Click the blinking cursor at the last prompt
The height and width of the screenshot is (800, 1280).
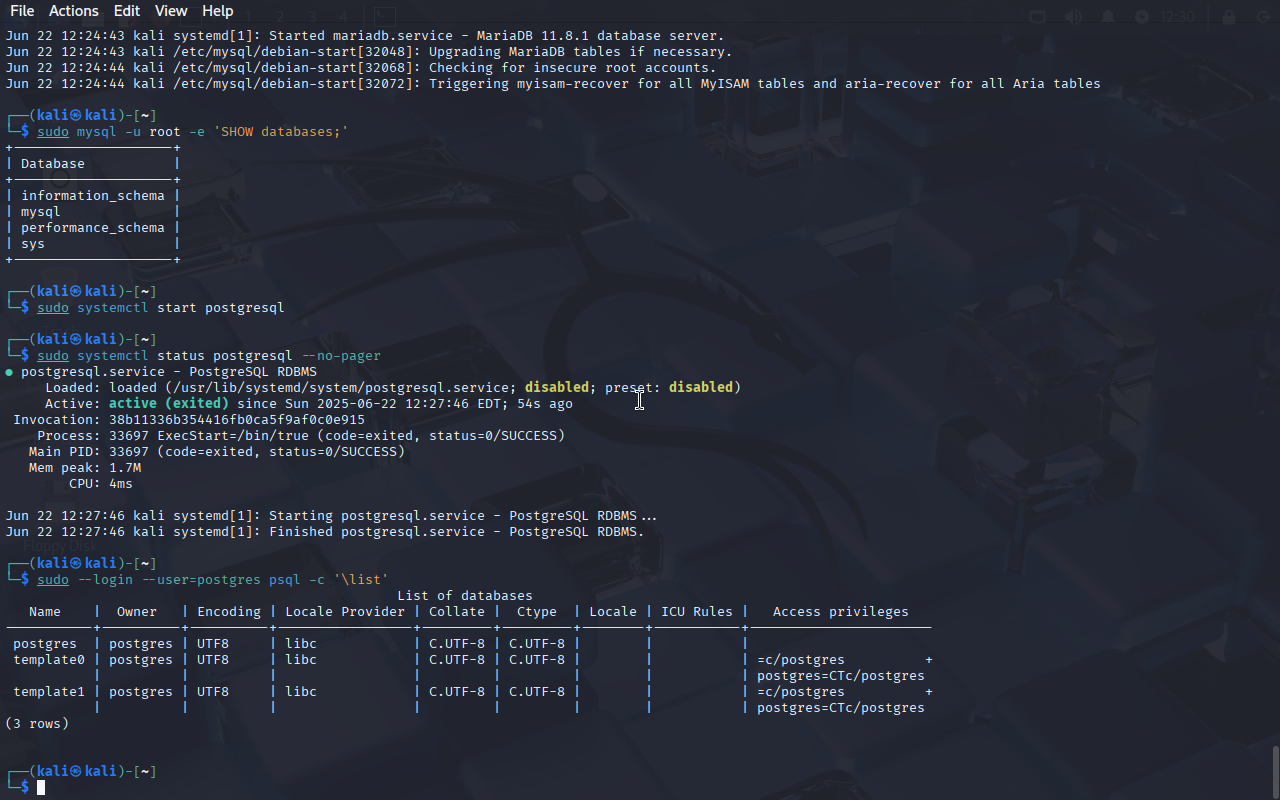point(41,788)
